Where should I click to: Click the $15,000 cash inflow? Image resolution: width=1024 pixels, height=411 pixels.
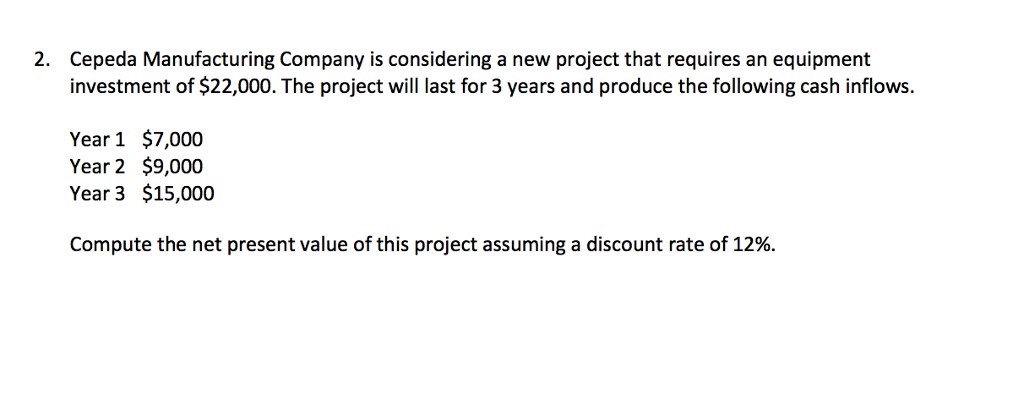click(178, 194)
